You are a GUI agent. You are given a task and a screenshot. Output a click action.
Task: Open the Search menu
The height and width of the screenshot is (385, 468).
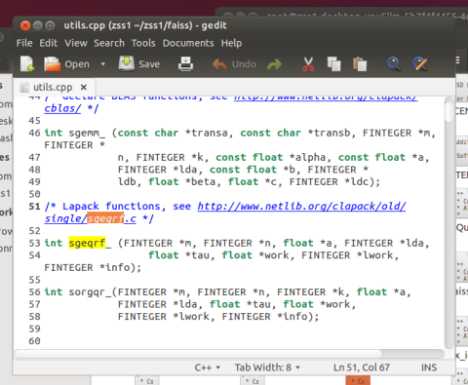tap(109, 43)
